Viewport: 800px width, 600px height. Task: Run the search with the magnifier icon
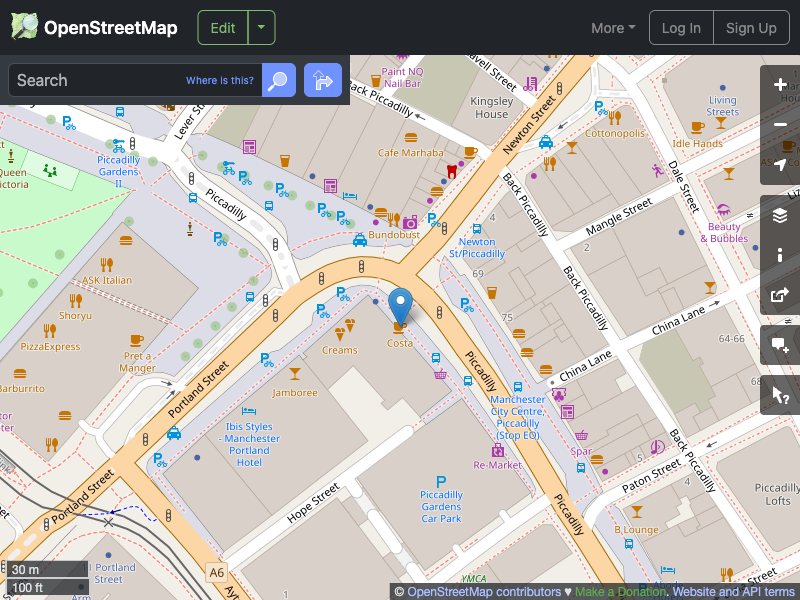(x=278, y=80)
